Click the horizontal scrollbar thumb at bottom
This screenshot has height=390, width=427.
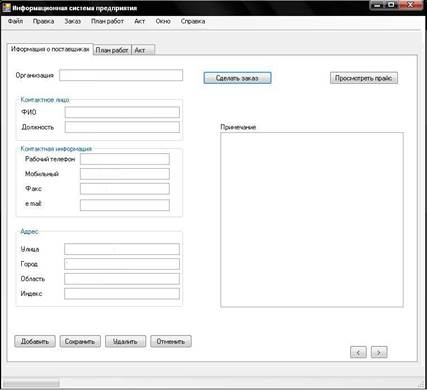31,382
